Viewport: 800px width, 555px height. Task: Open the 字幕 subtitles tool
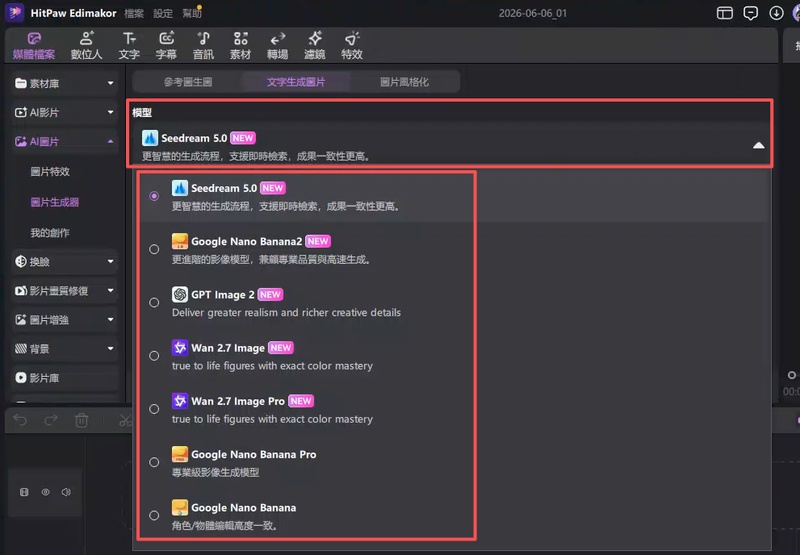pos(166,45)
